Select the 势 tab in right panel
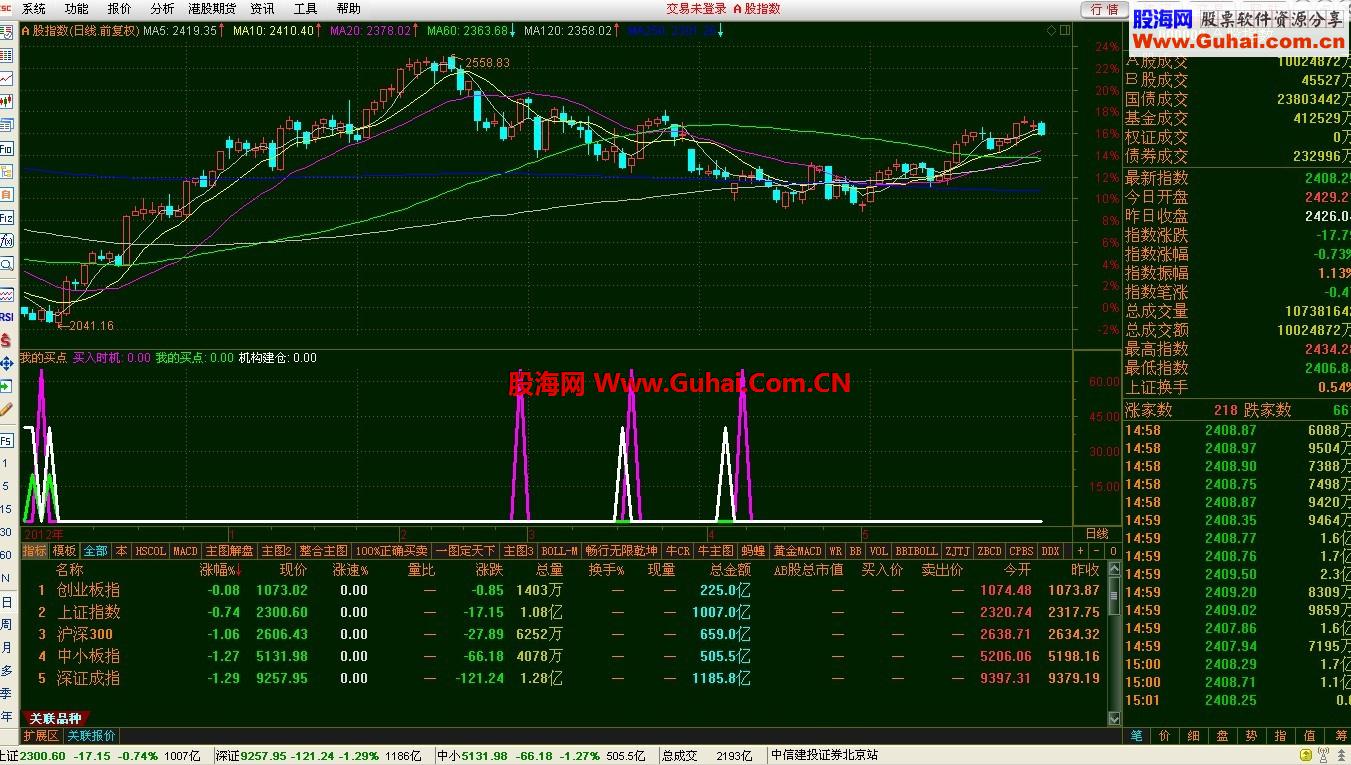The width and height of the screenshot is (1351, 765). coord(1251,736)
